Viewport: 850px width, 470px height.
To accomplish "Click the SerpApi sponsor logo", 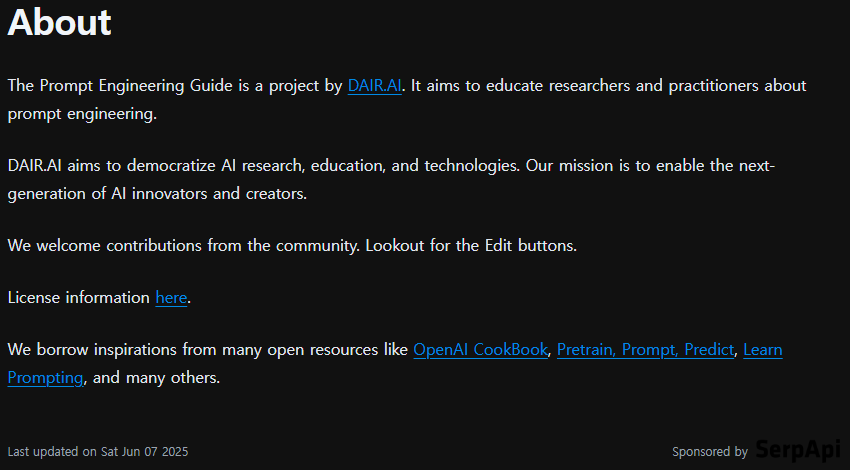I will click(x=797, y=451).
